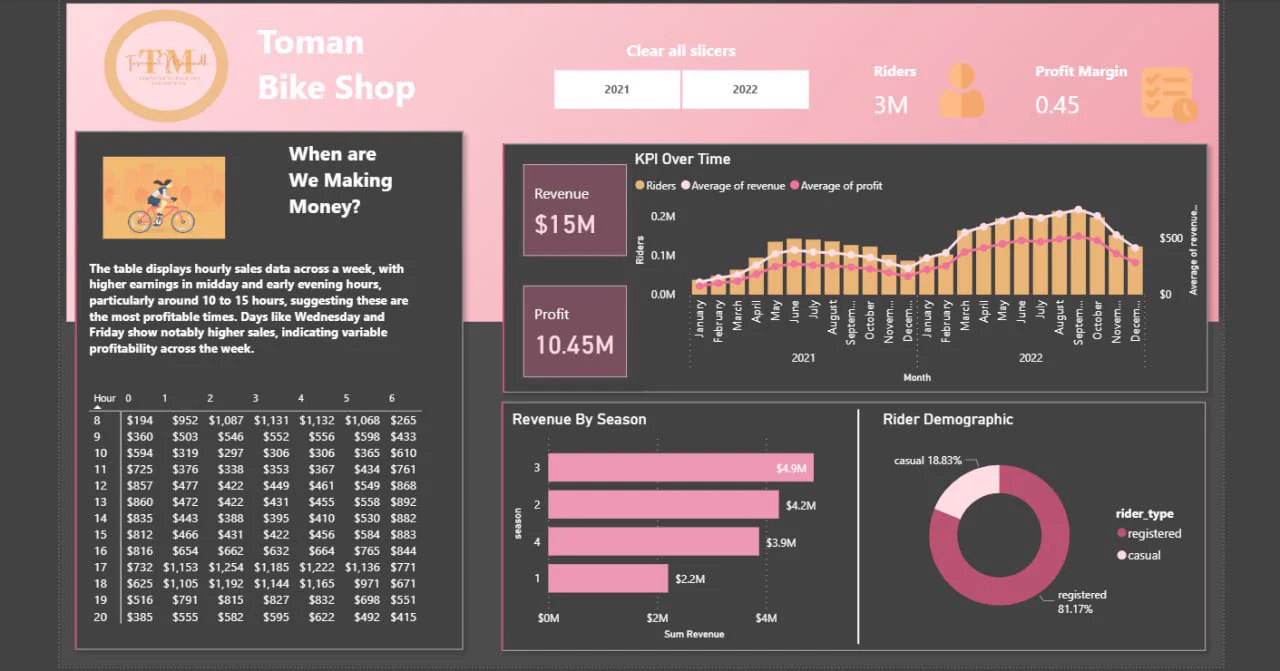Click the $194 table cell
Screen dimensions: 1280x671
(x=140, y=421)
